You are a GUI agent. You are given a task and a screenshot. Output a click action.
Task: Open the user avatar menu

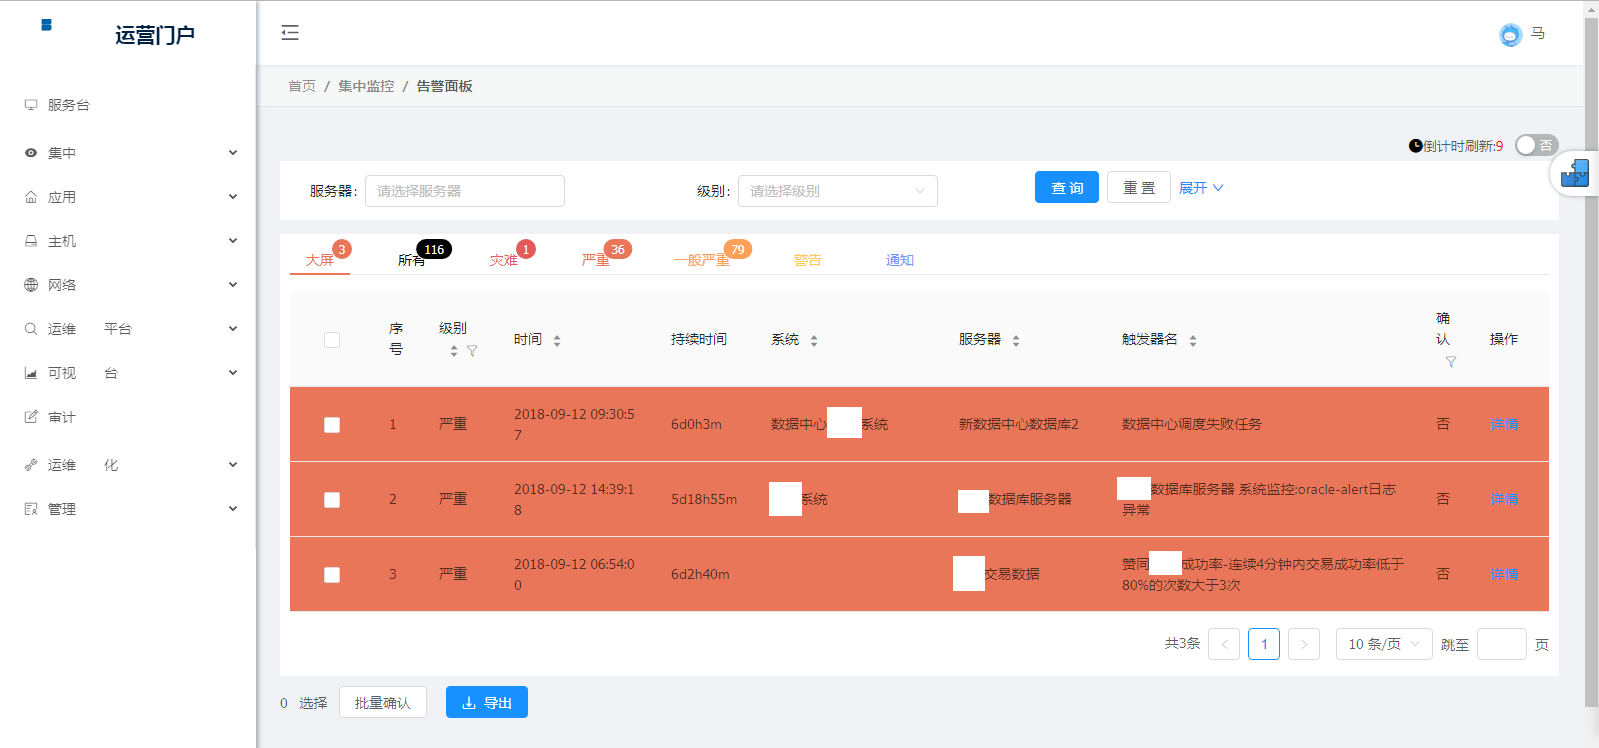coord(1510,35)
